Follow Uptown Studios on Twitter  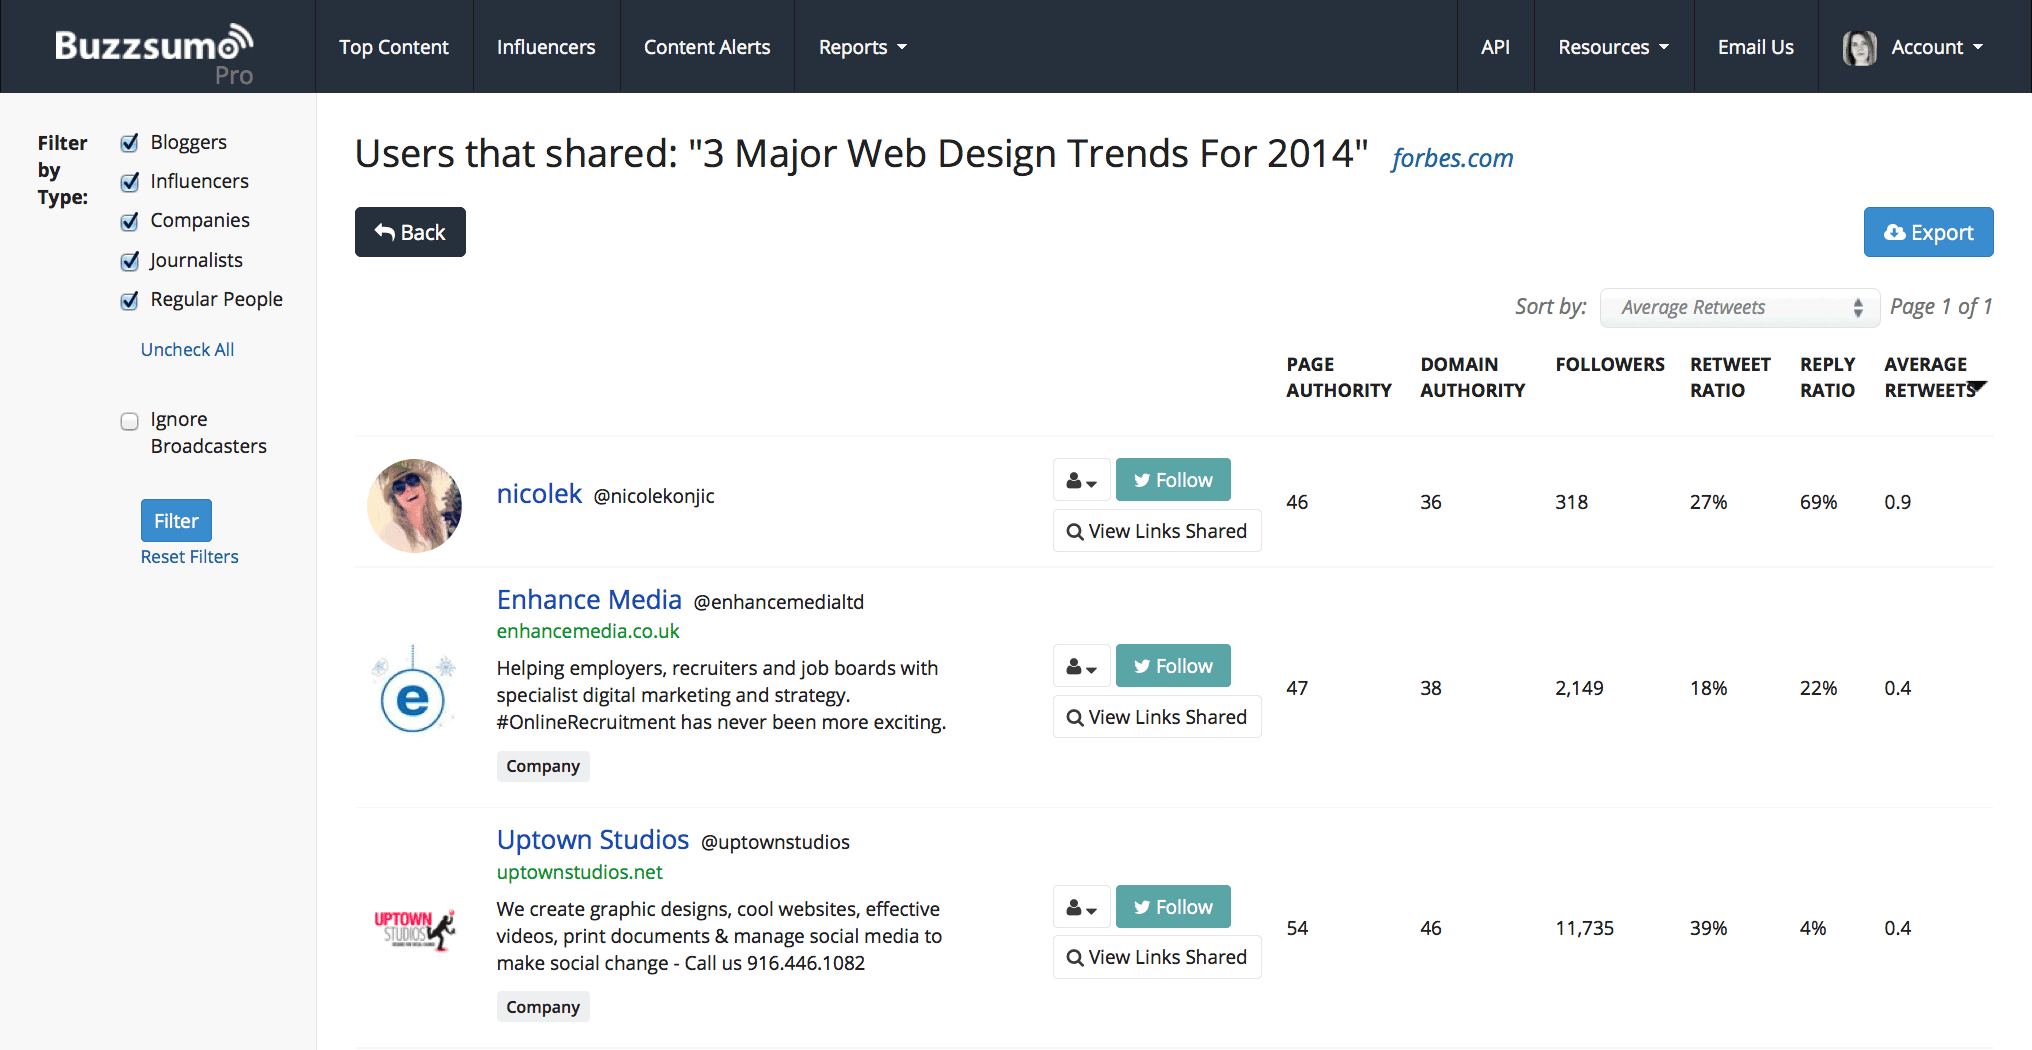(1173, 907)
